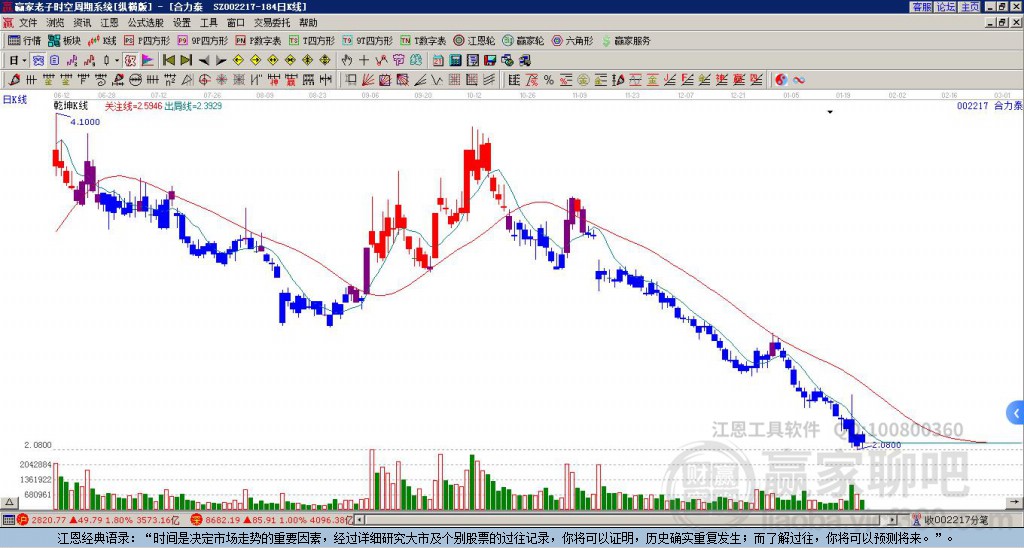Select the red target circle tool
Image resolution: width=1024 pixels, height=548 pixels.
pyautogui.click(x=204, y=80)
